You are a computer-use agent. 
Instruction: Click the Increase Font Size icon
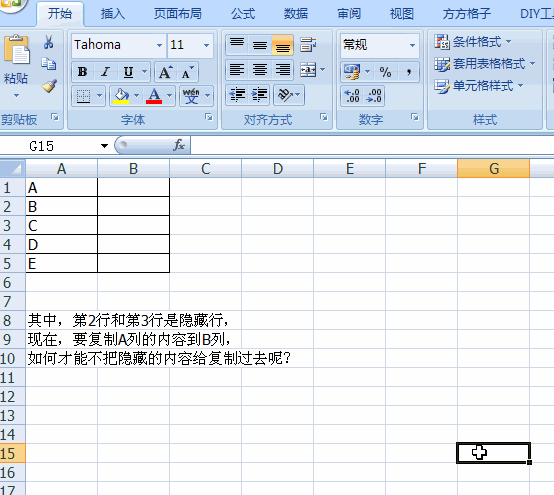[x=165, y=72]
